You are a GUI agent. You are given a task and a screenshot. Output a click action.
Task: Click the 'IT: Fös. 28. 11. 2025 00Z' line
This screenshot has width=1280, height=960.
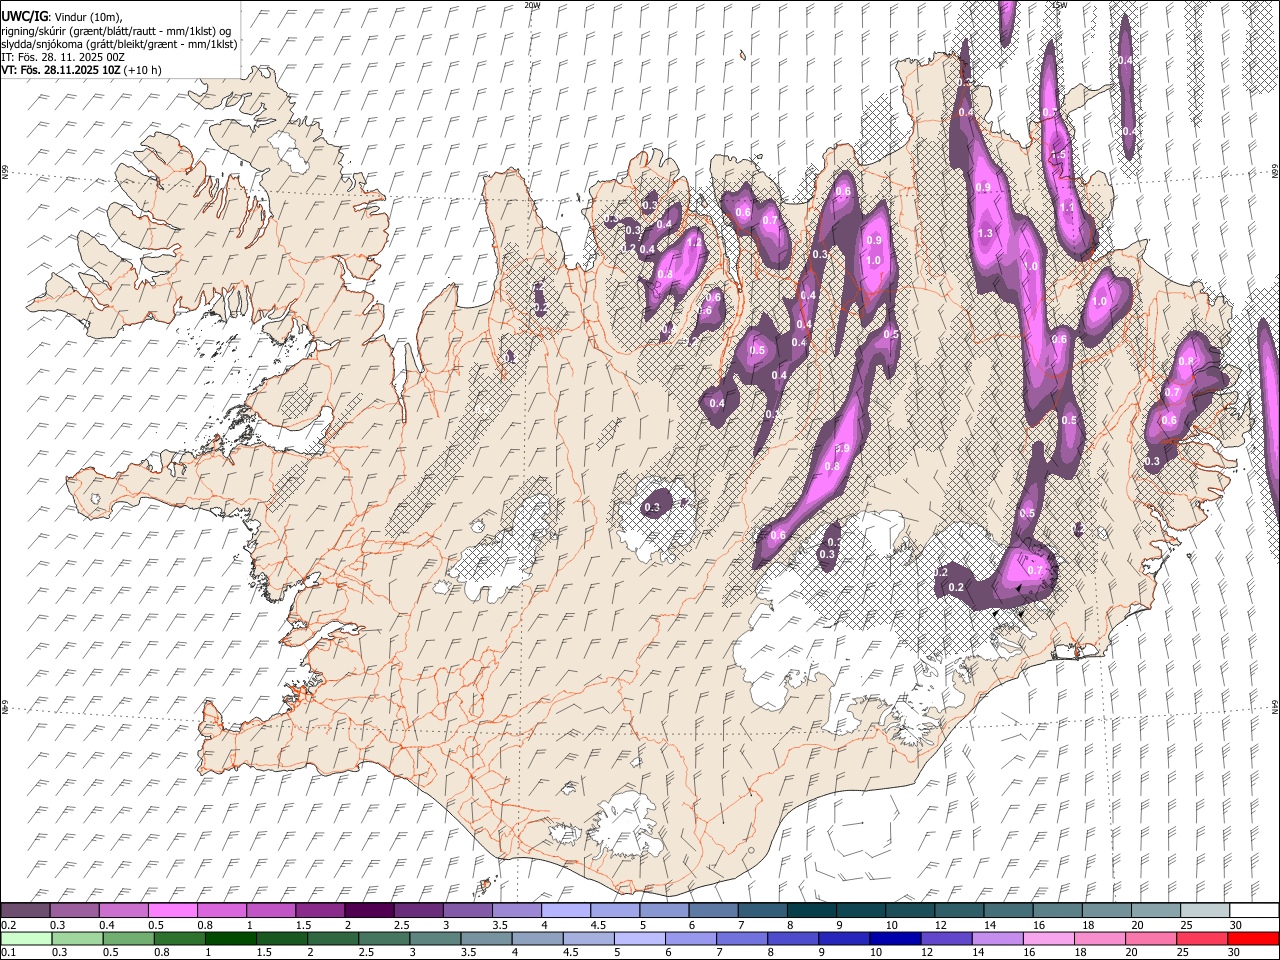(x=63, y=57)
